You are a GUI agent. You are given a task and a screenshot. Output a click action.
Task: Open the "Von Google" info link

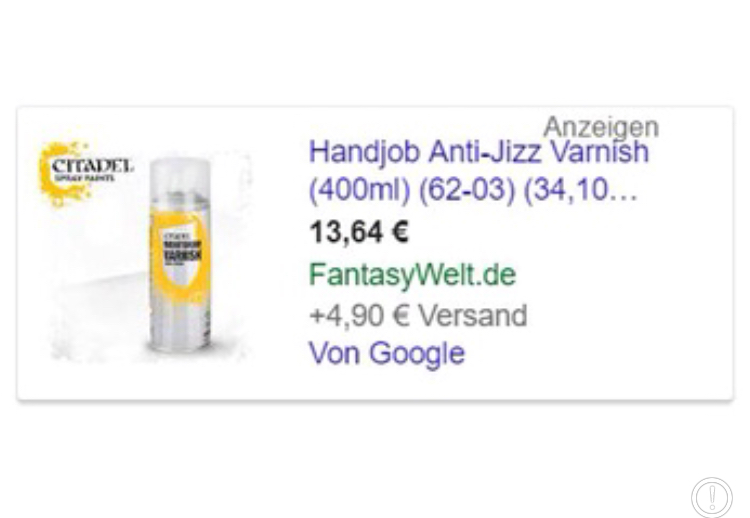pos(386,354)
